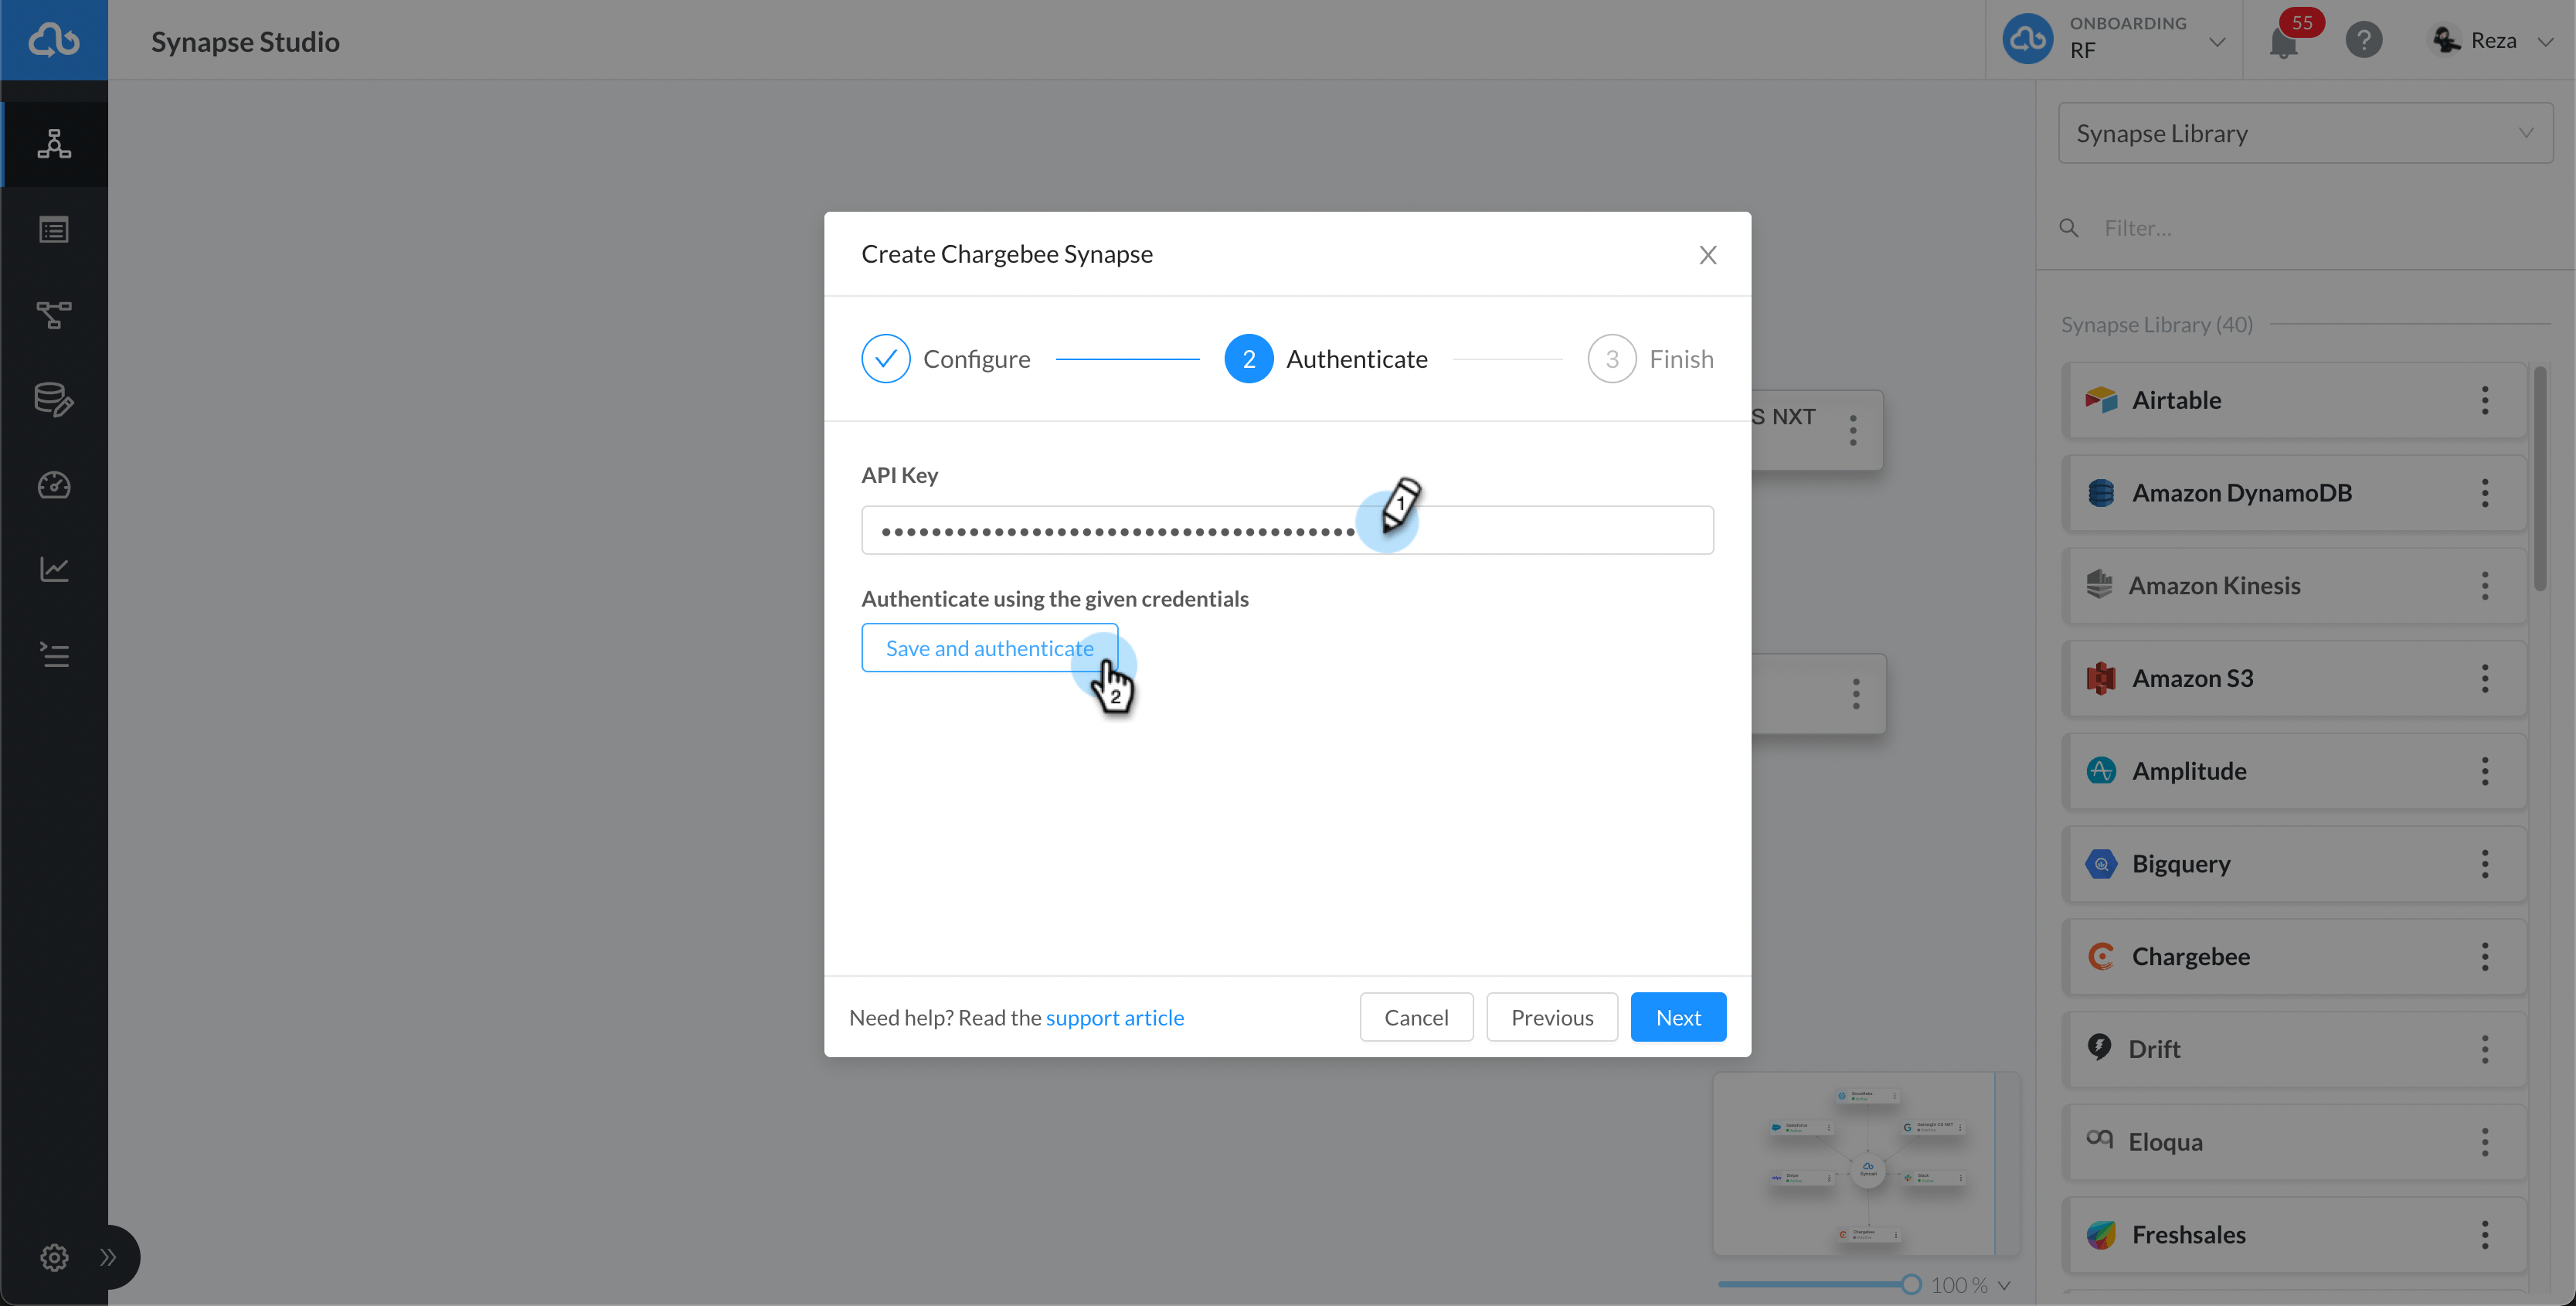
Task: Open Amplitude more options menu
Action: pos(2485,771)
